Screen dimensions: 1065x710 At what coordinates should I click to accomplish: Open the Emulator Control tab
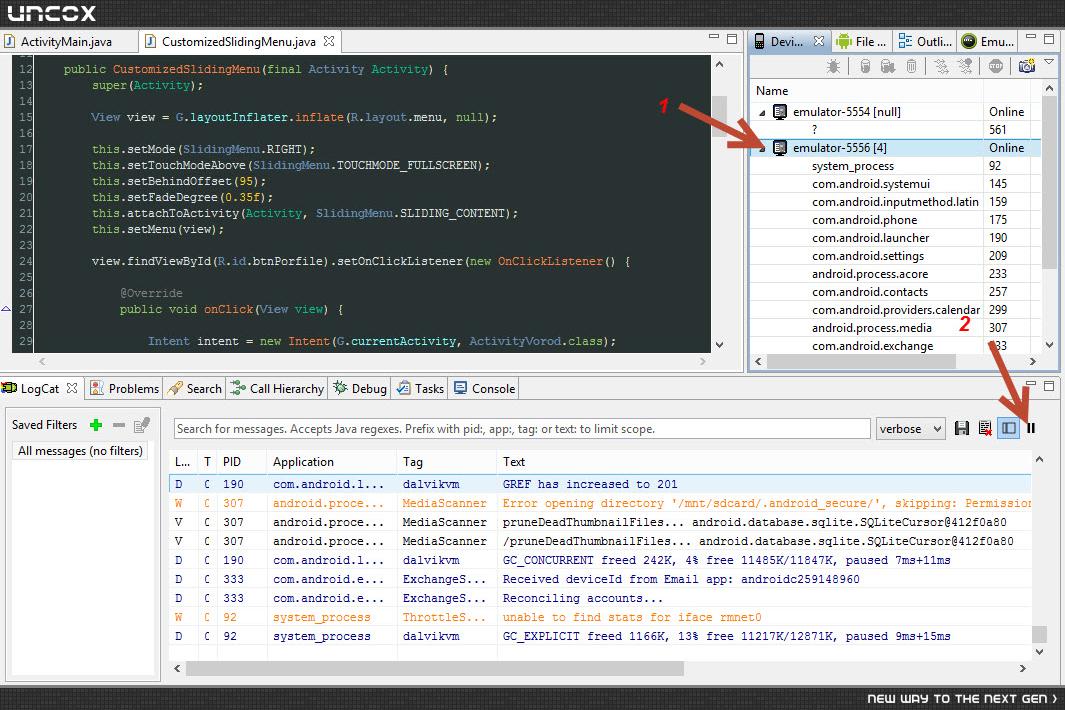[988, 41]
